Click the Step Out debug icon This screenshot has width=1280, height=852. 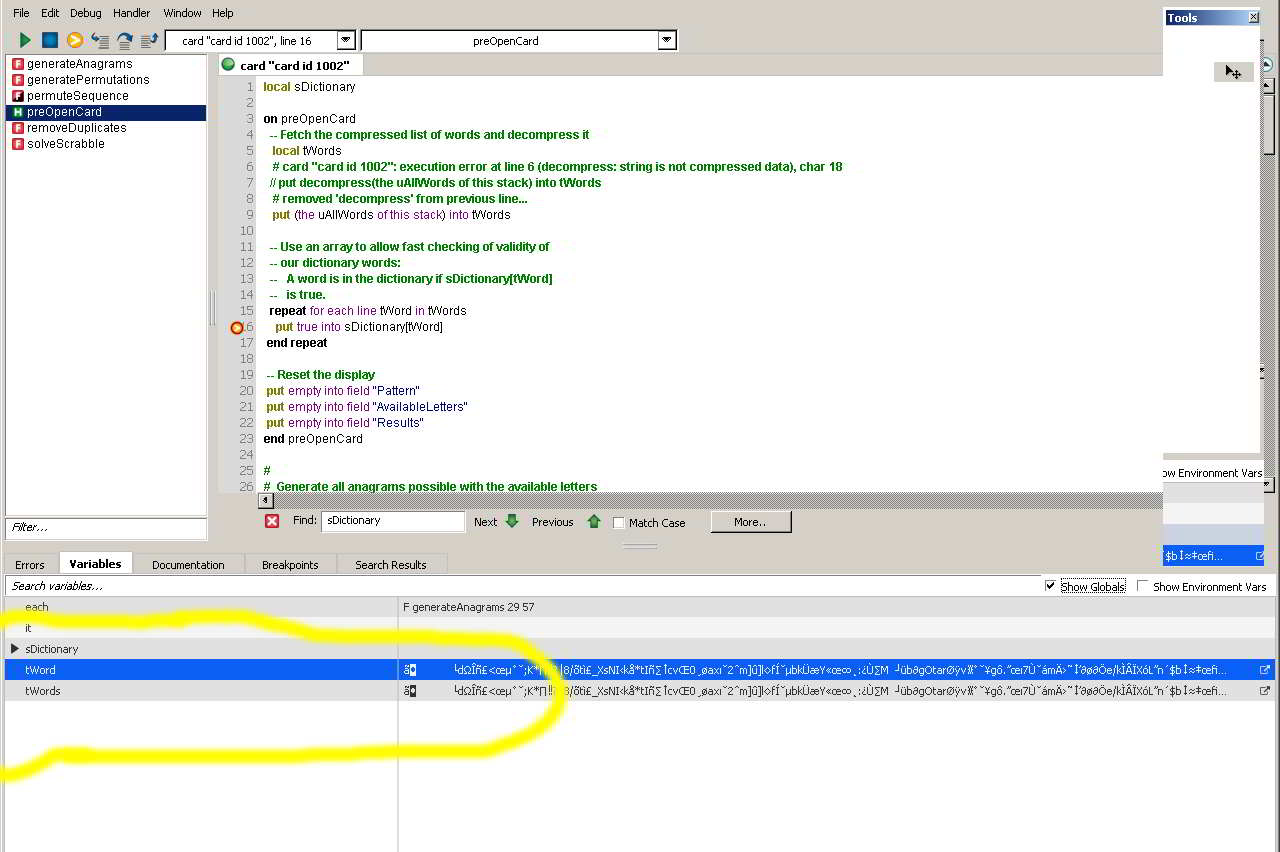[149, 41]
